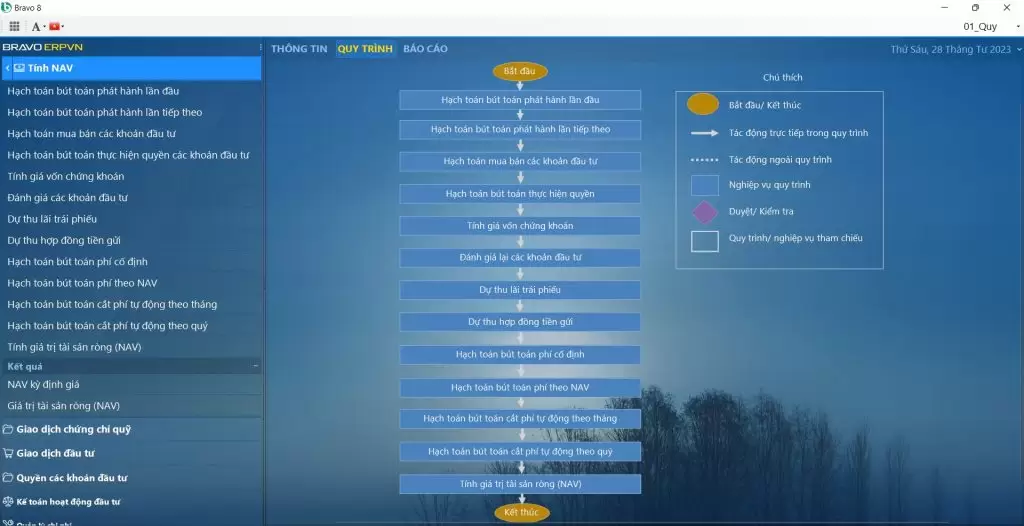
Task: Click the font size 'A' icon
Action: pos(36,26)
